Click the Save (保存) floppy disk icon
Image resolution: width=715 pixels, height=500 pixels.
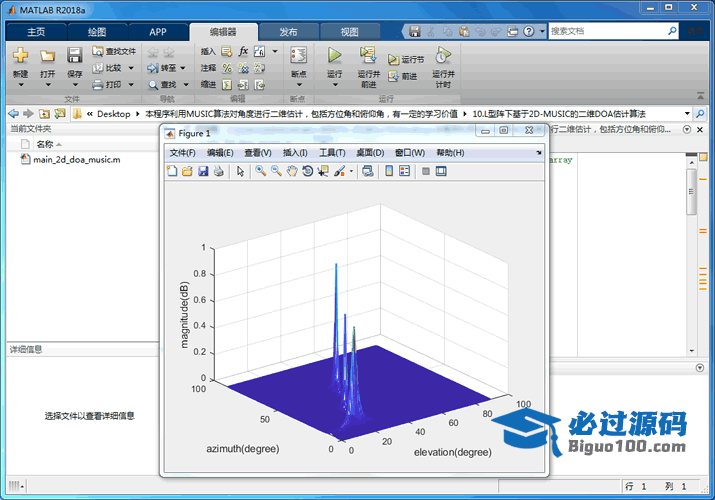coord(74,55)
